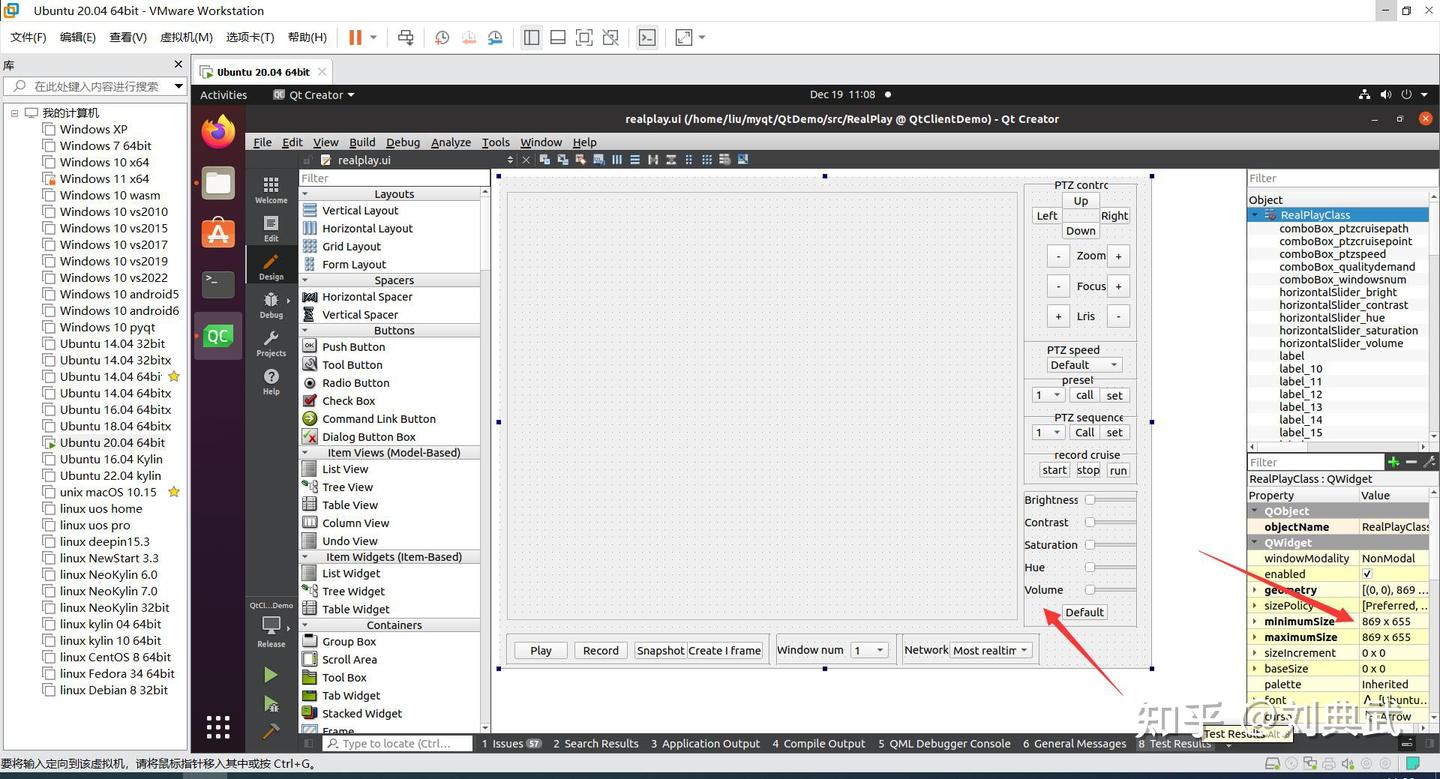Image resolution: width=1440 pixels, height=779 pixels.
Task: Expand the geometry property row
Action: pyautogui.click(x=1255, y=590)
